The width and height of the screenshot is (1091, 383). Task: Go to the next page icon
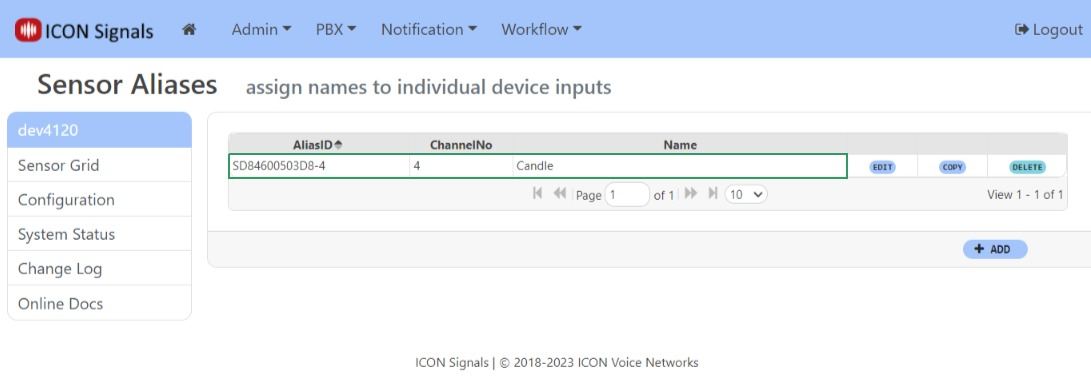click(691, 194)
